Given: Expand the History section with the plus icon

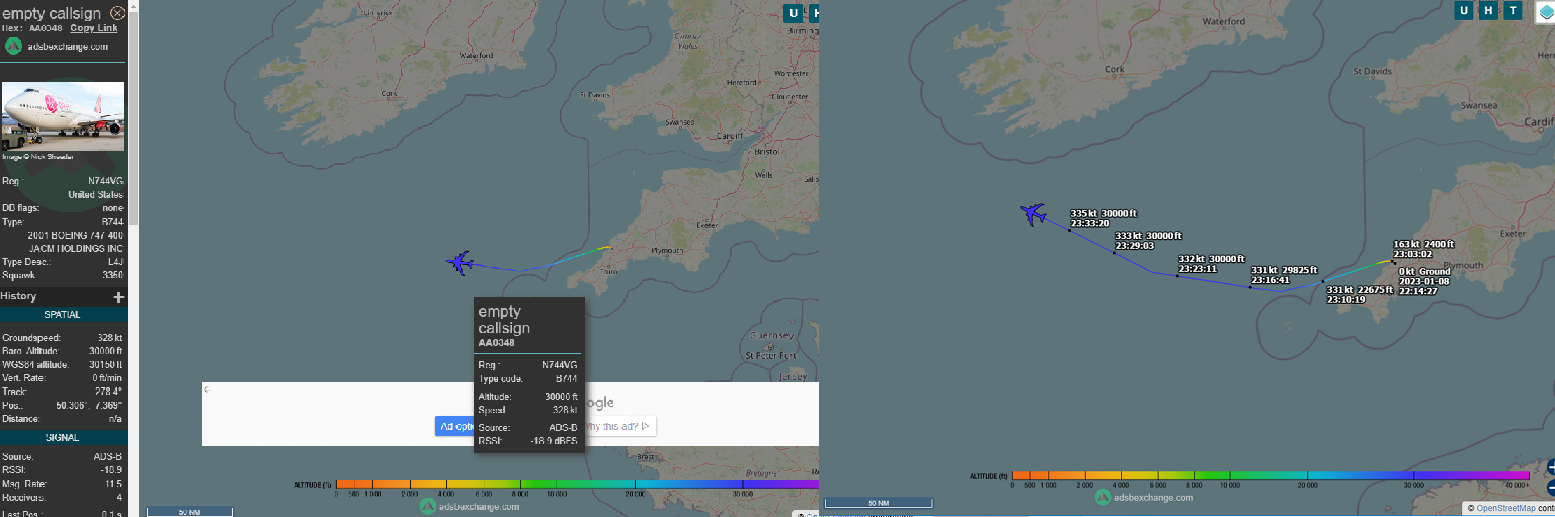Looking at the screenshot, I should click(118, 297).
